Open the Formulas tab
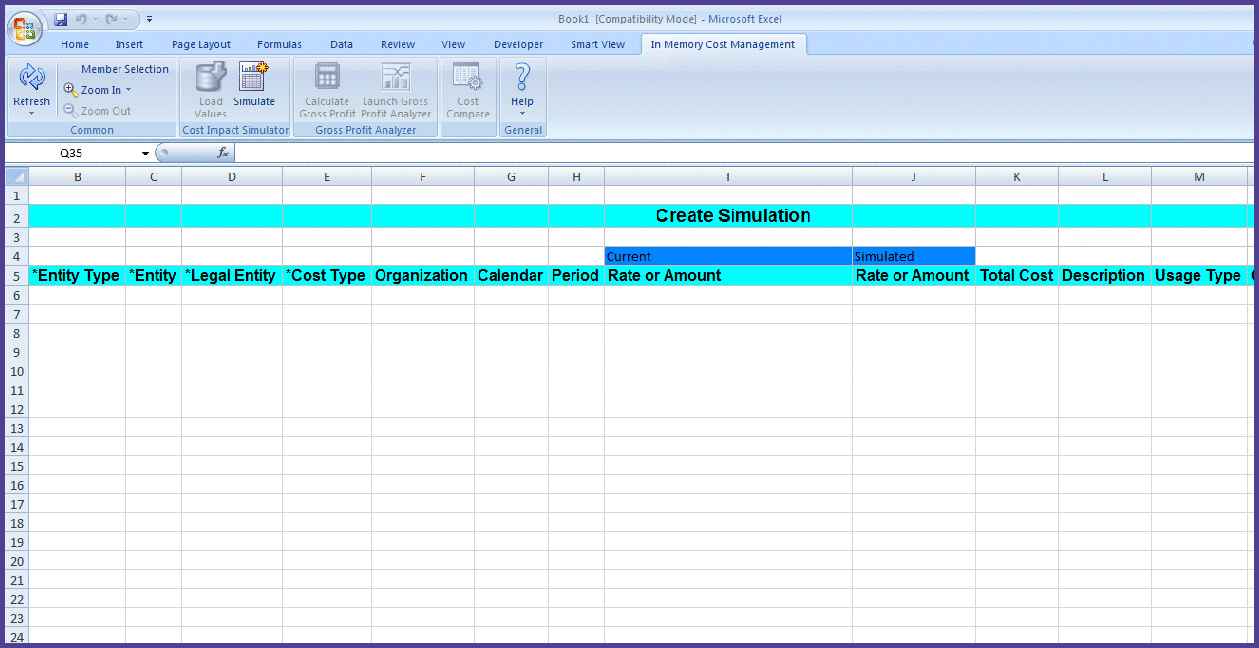The width and height of the screenshot is (1259, 648). click(x=279, y=44)
